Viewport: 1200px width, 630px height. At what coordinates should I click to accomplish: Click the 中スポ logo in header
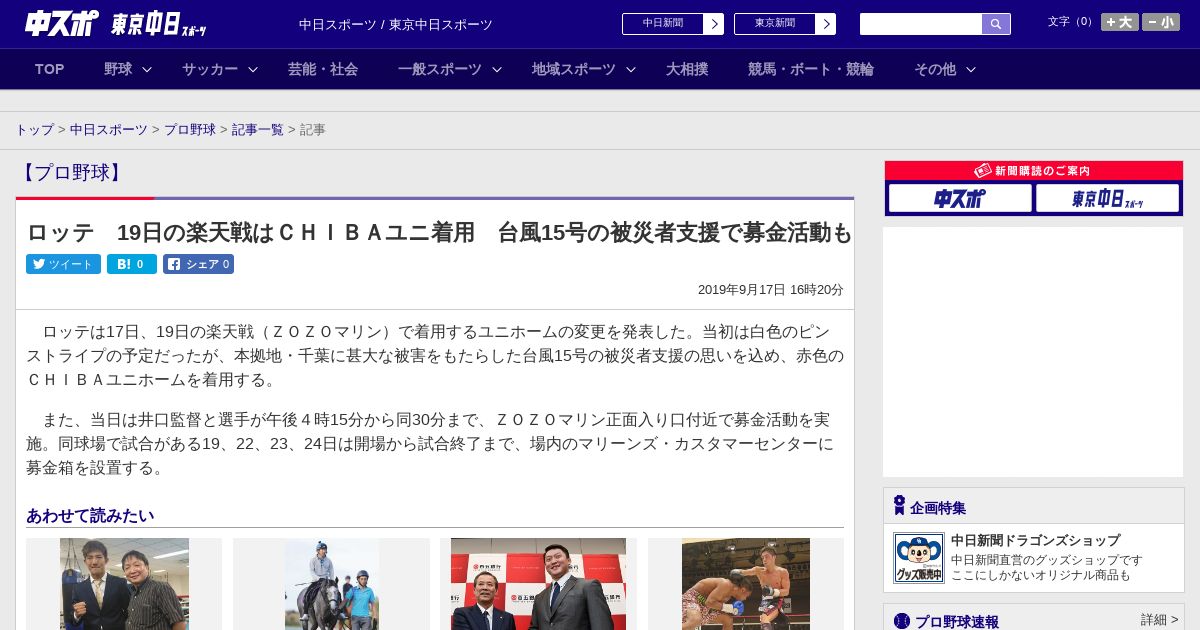click(x=62, y=23)
